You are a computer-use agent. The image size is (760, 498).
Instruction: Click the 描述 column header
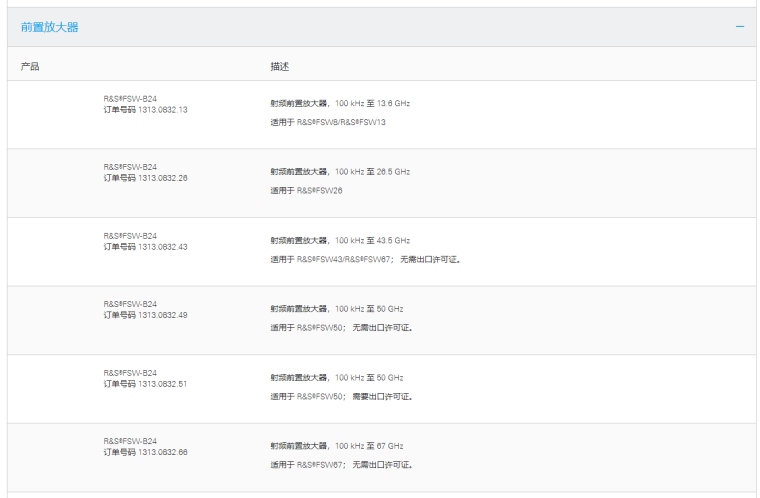pyautogui.click(x=280, y=66)
